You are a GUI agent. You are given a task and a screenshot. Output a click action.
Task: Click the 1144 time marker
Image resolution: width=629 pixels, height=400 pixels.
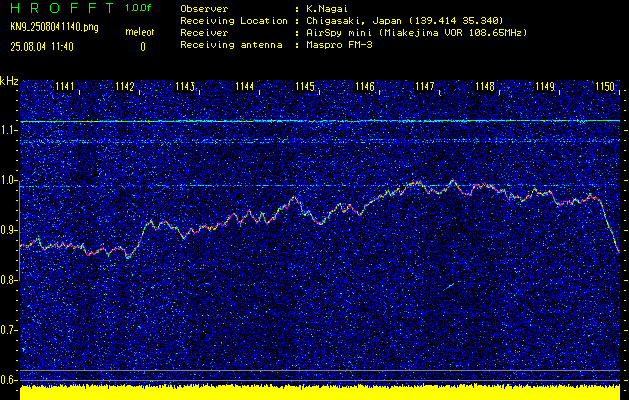click(245, 86)
